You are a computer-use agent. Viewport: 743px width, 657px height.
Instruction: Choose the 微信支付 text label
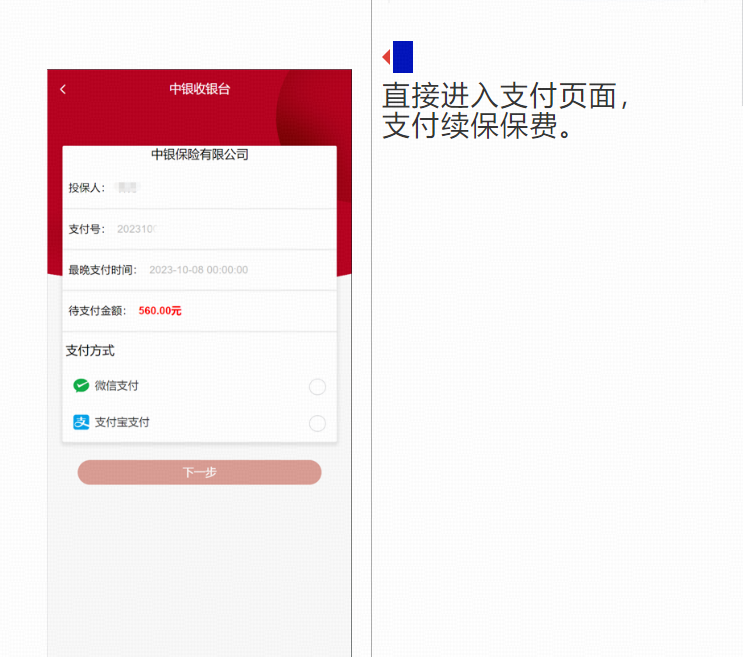(117, 386)
